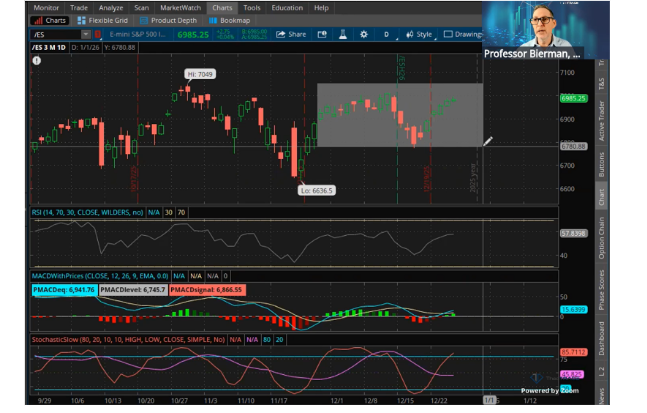Image resolution: width=647 pixels, height=413 pixels.
Task: Open the Flexible Grid view
Action: (103, 20)
